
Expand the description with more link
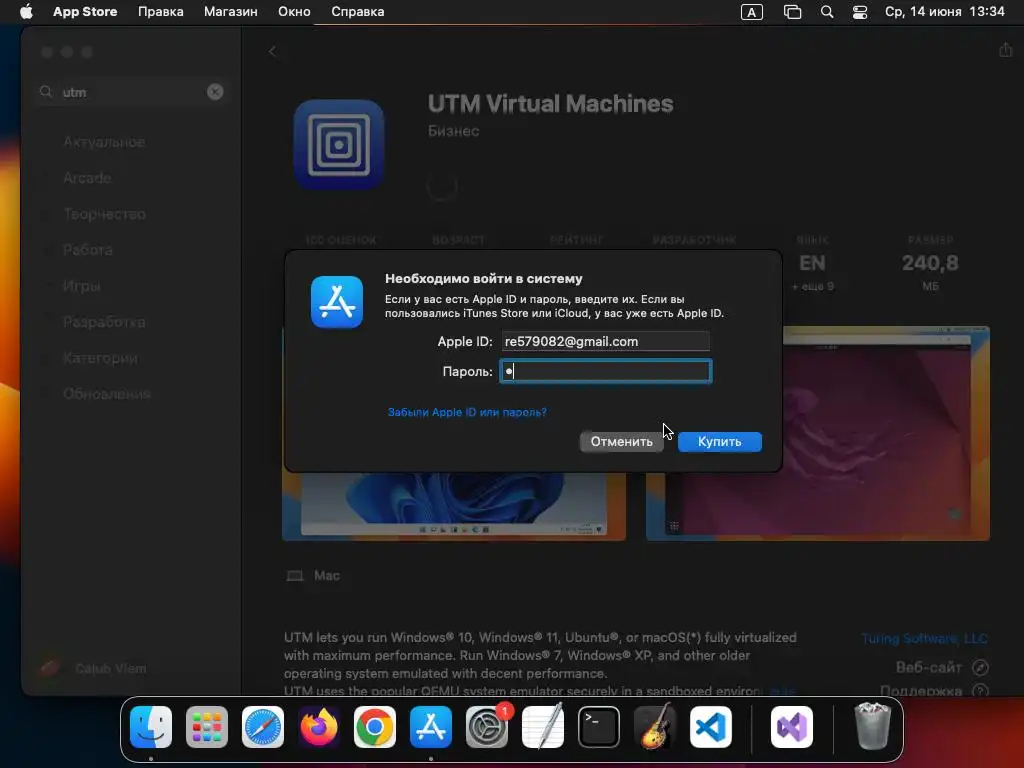(783, 691)
